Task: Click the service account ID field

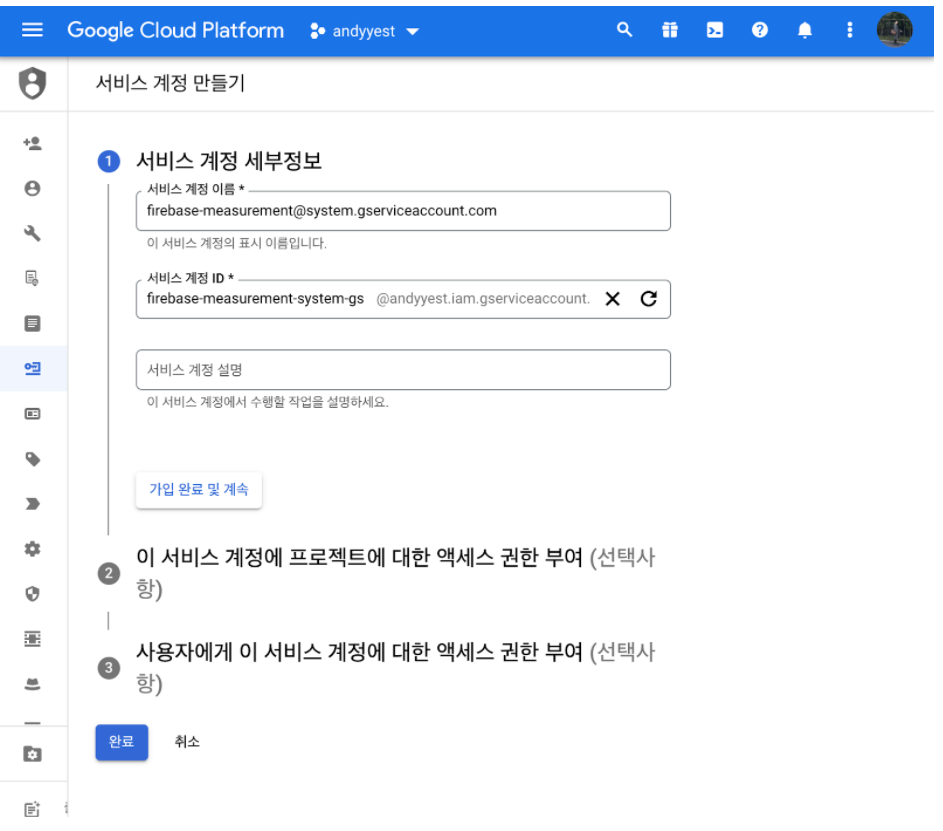Action: 403,299
